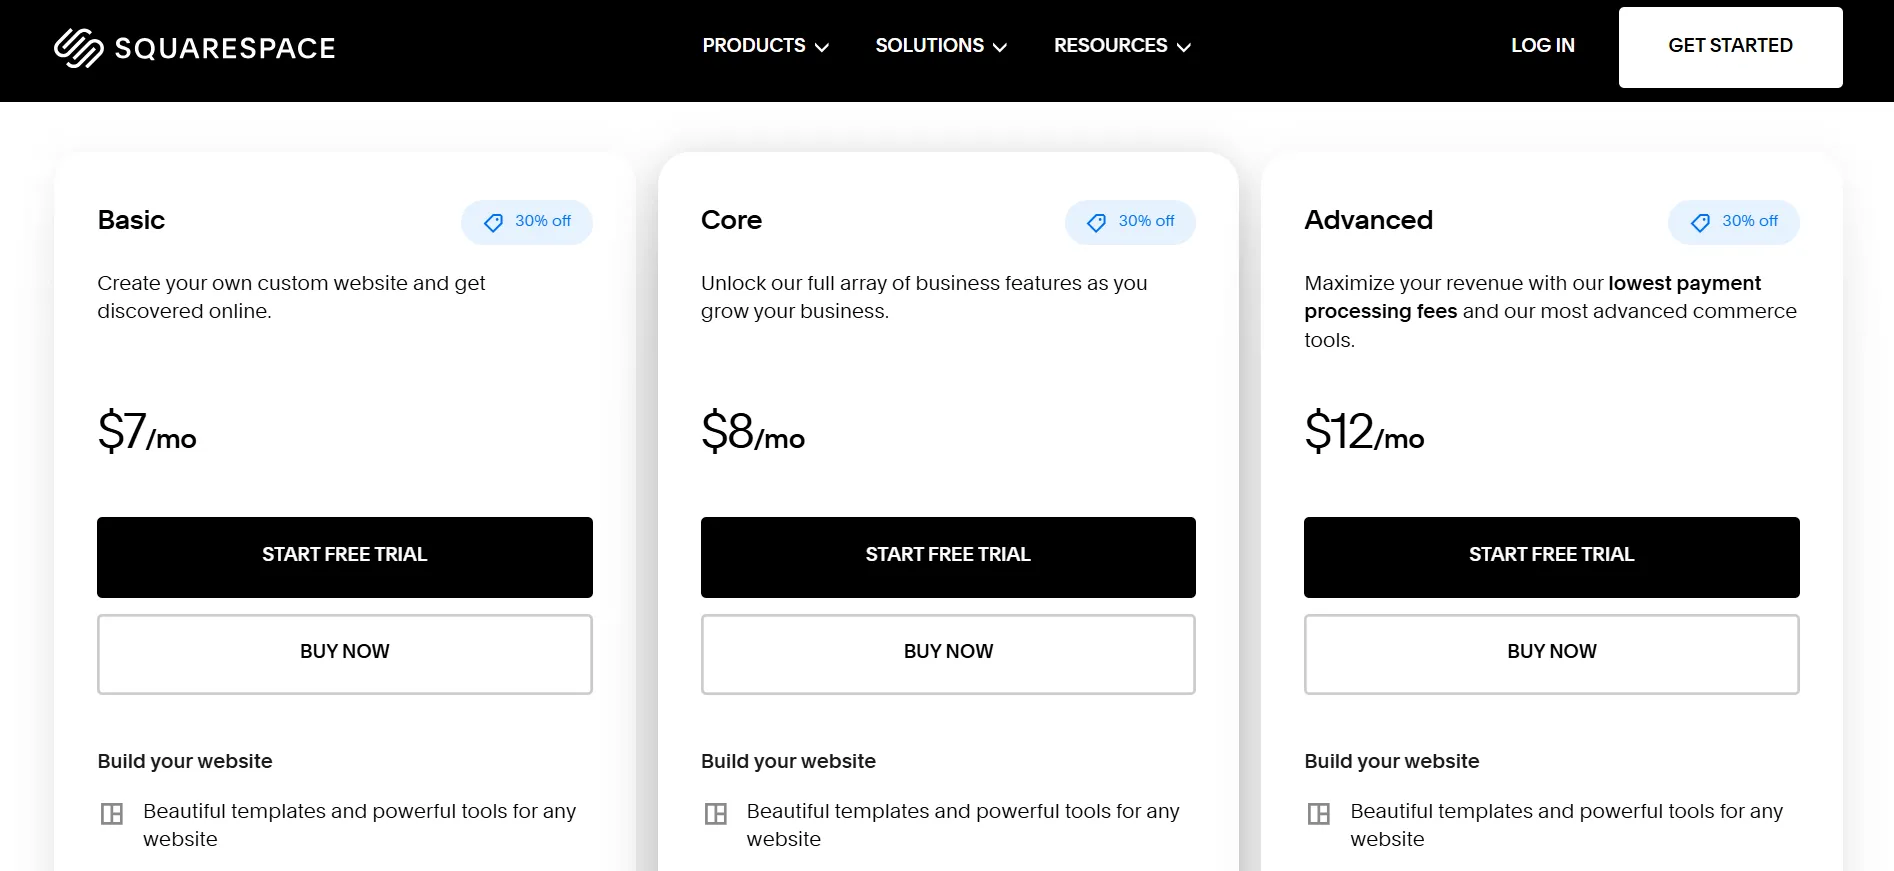
Task: Go to LOG IN
Action: point(1543,46)
